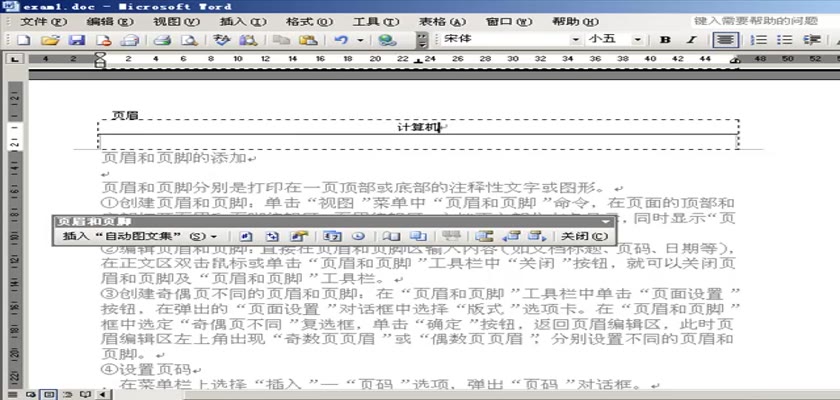Undo the last action
840x400 pixels.
coord(341,40)
